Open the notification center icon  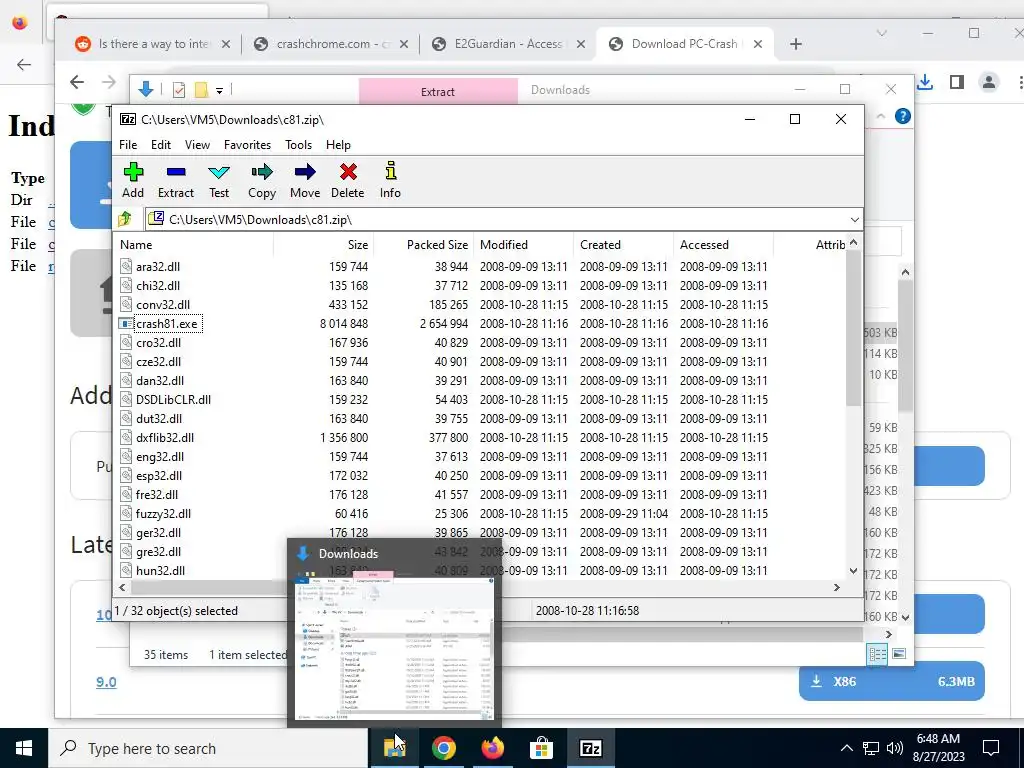(991, 748)
